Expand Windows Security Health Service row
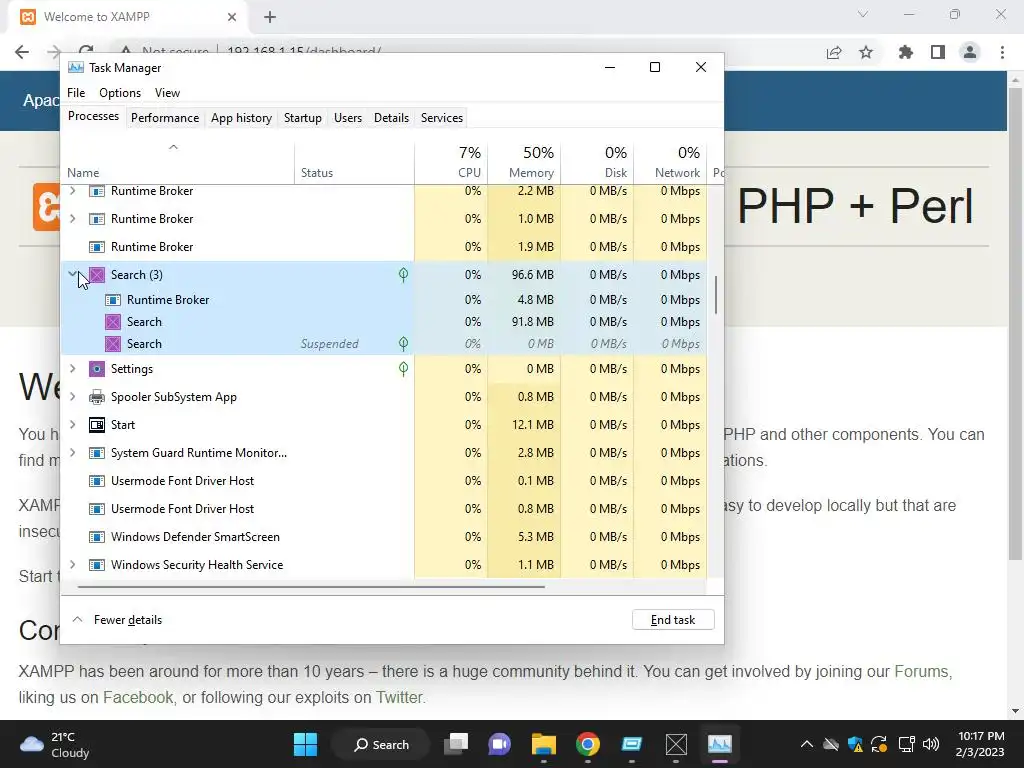Image resolution: width=1024 pixels, height=768 pixels. click(72, 564)
